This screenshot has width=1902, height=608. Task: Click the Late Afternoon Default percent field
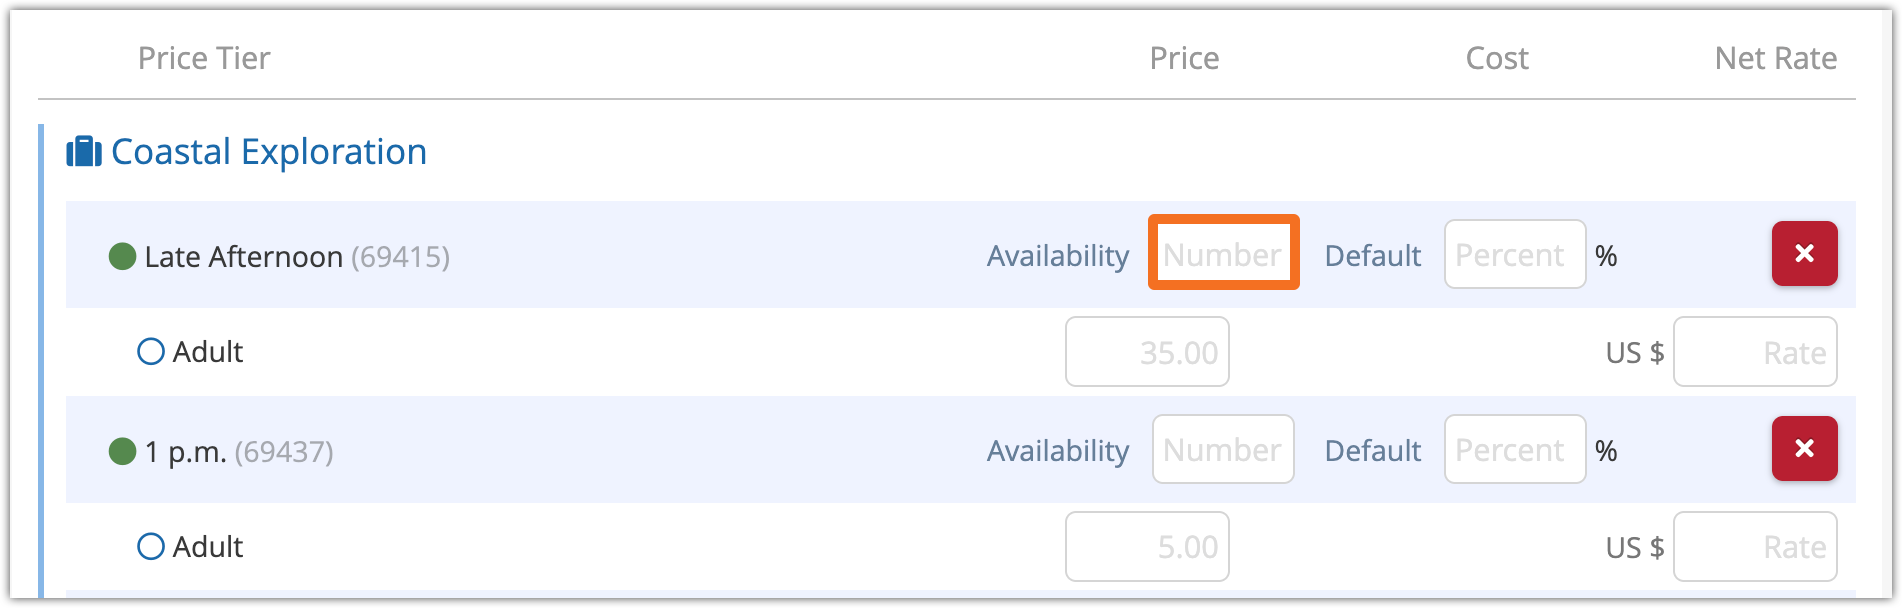pyautogui.click(x=1514, y=255)
